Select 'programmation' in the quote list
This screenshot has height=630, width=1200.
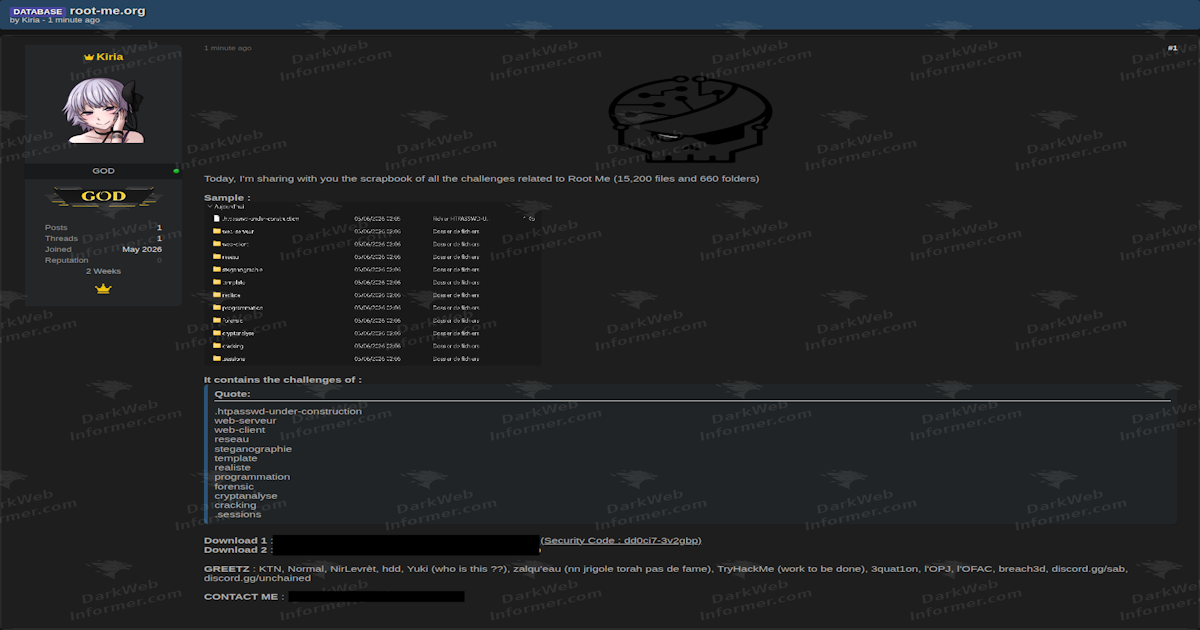[x=252, y=477]
